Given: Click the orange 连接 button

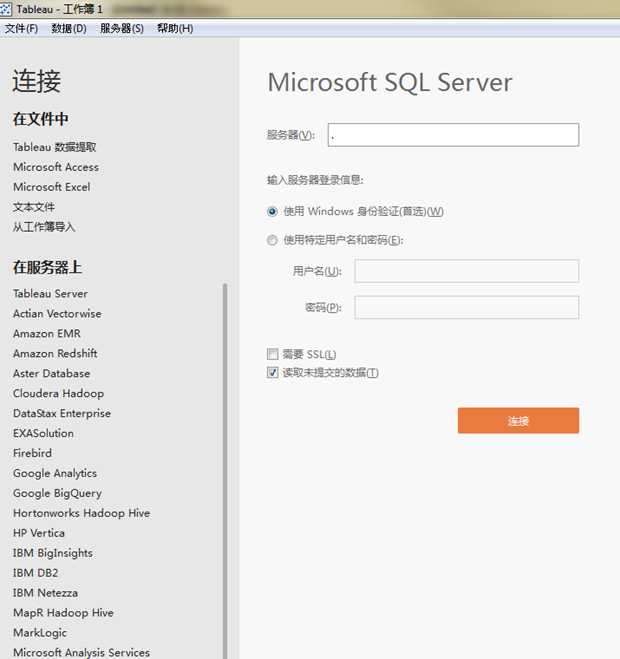Looking at the screenshot, I should tap(518, 420).
